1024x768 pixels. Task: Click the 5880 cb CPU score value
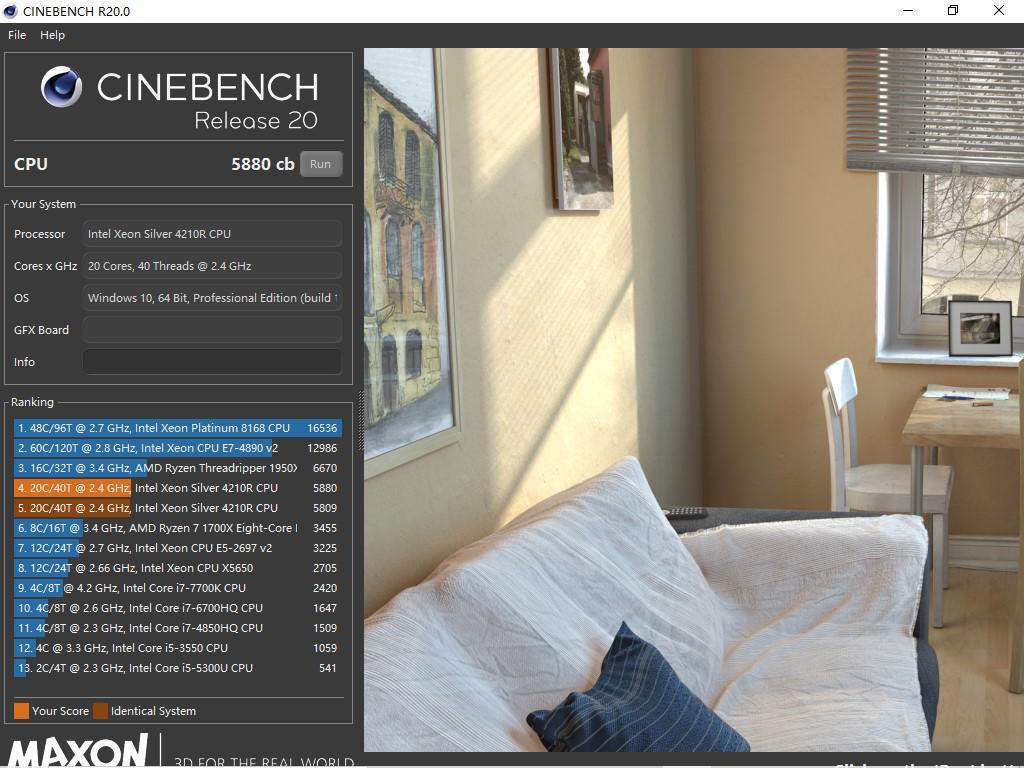(263, 164)
